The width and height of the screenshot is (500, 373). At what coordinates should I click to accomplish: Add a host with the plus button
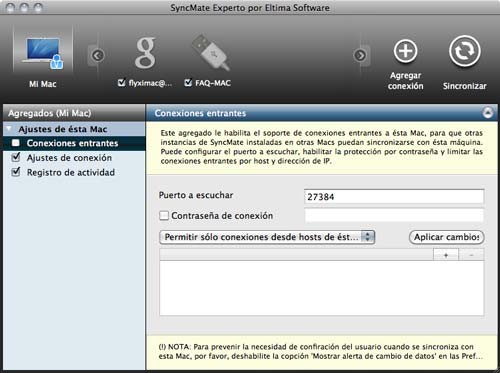[x=446, y=255]
